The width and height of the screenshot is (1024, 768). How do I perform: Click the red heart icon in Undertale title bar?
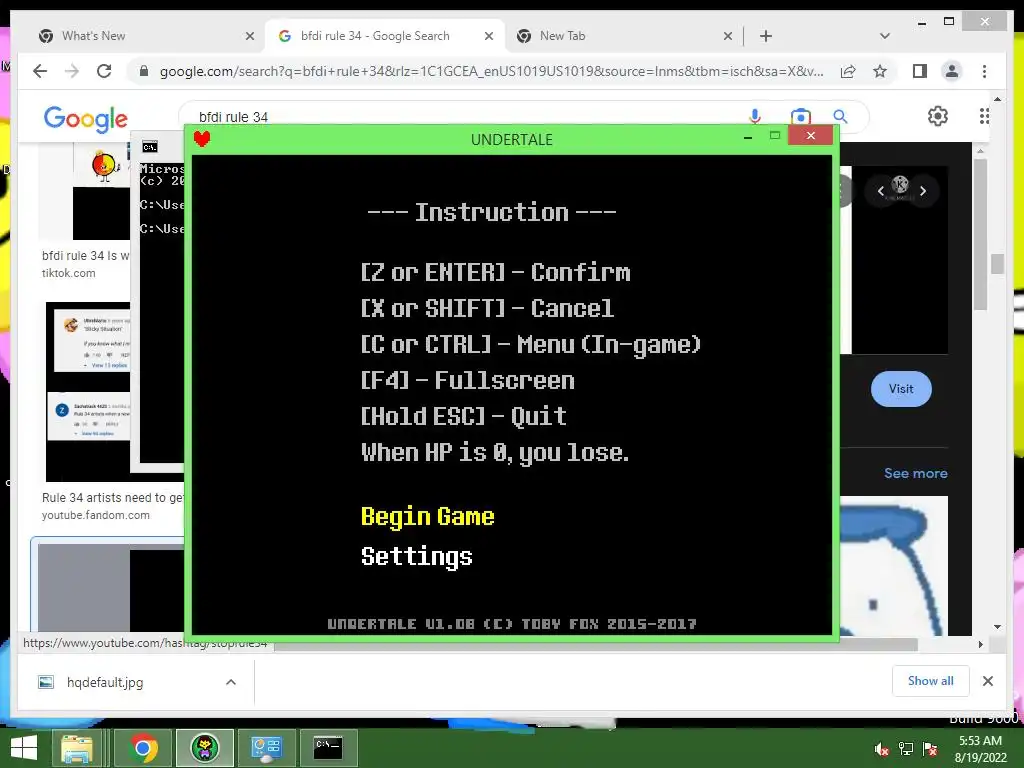[202, 138]
